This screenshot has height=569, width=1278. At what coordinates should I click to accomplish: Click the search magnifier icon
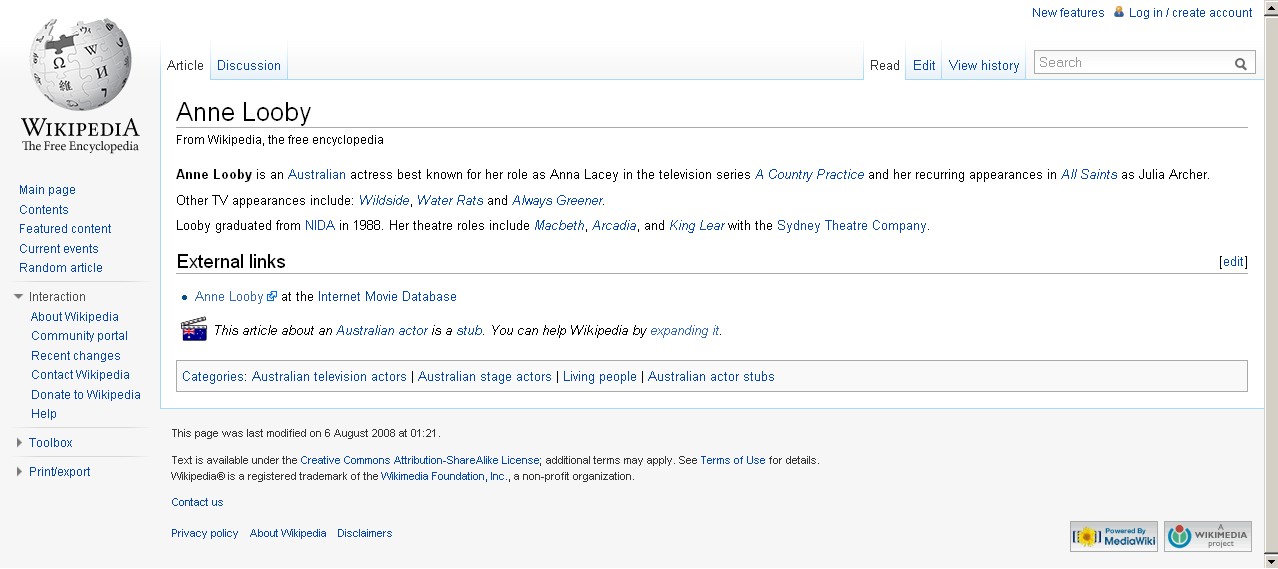1241,64
